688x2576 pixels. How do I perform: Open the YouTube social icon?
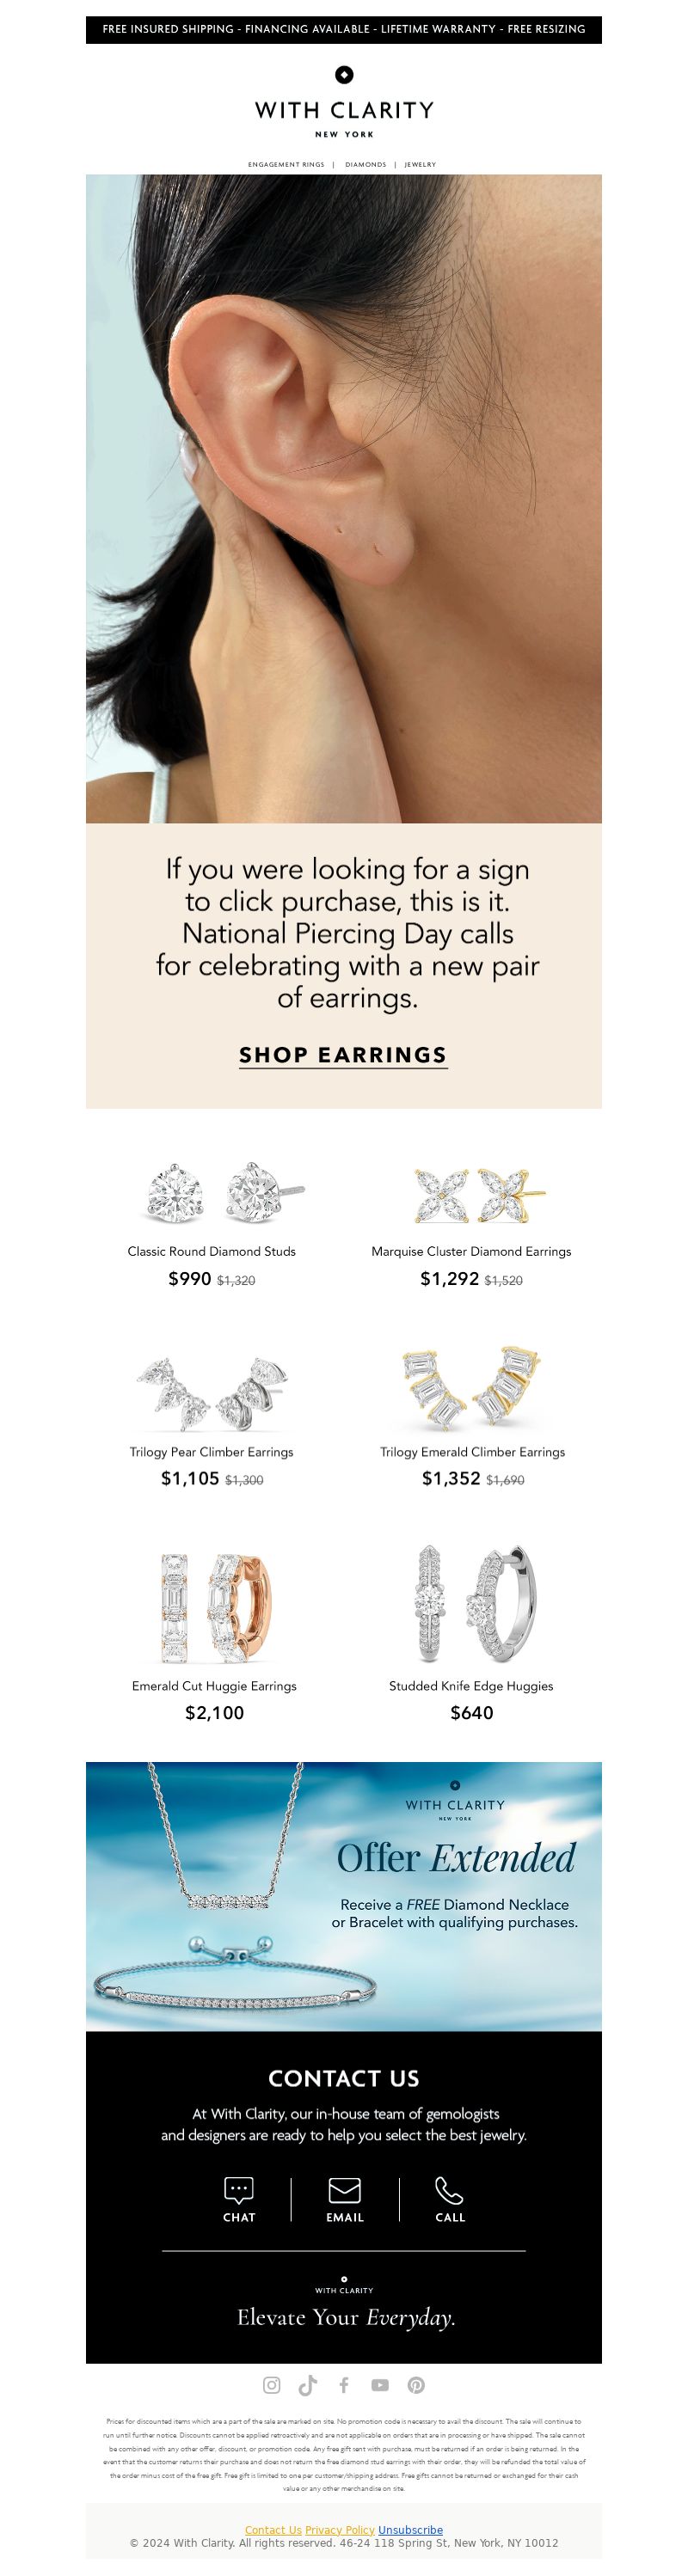(x=380, y=2385)
